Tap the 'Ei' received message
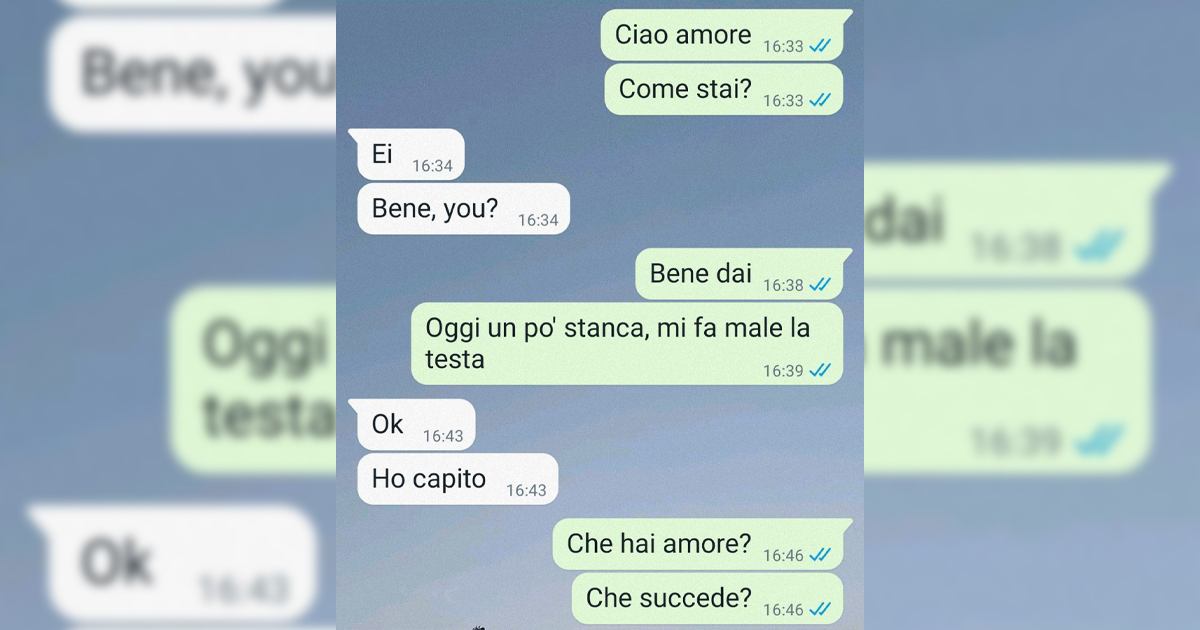This screenshot has height=630, width=1200. [x=408, y=155]
